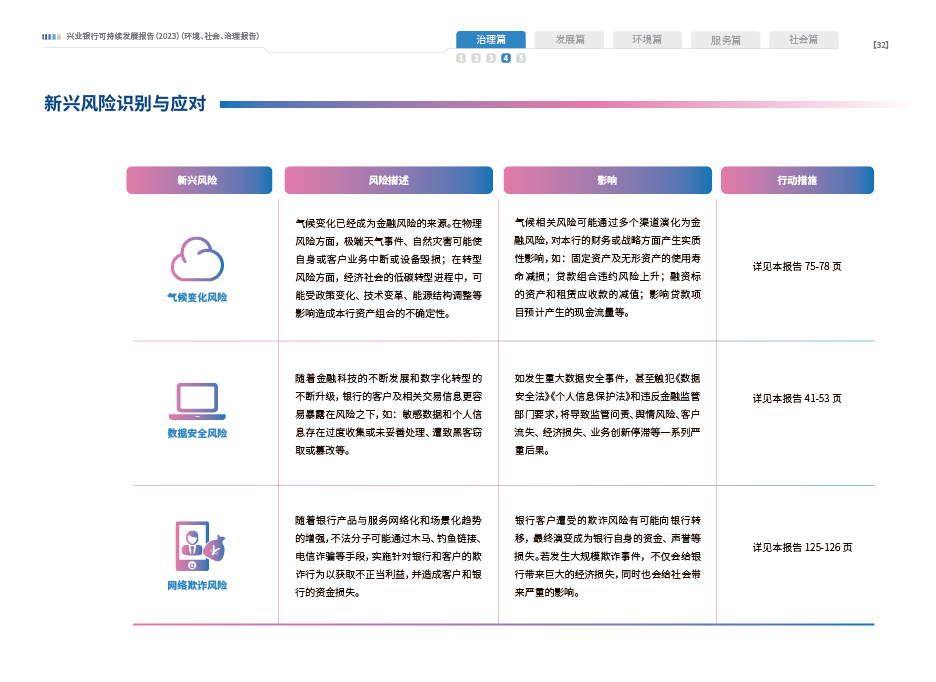Click the 行动措施 column header

point(797,180)
